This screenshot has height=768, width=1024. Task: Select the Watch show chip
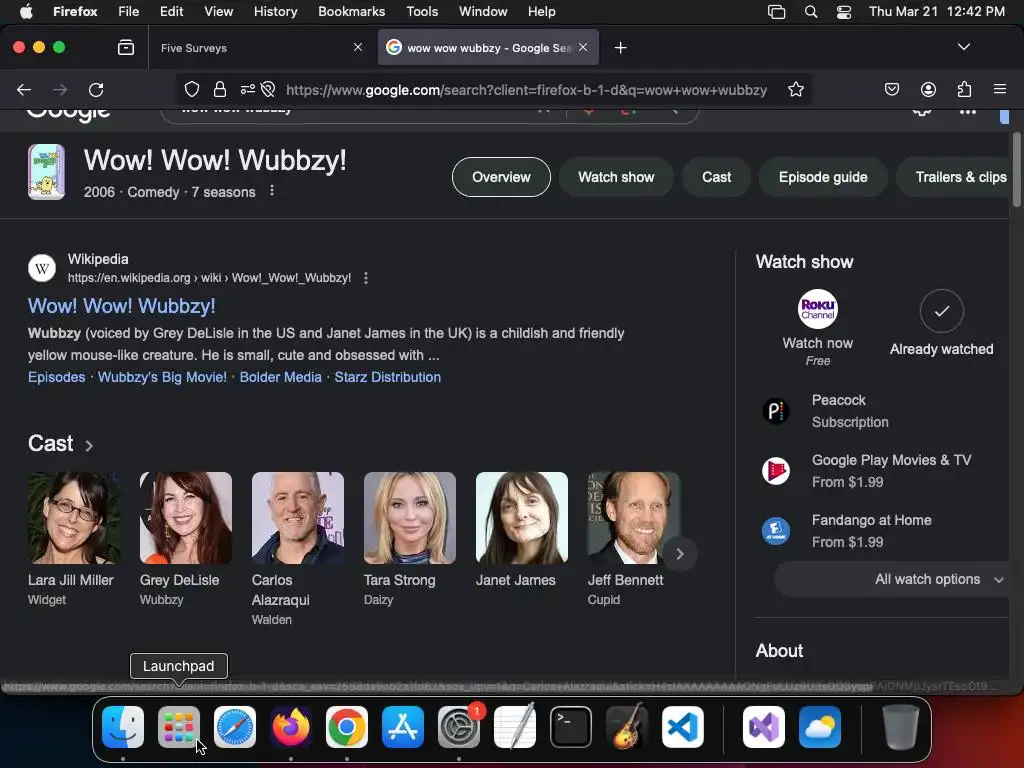[616, 177]
